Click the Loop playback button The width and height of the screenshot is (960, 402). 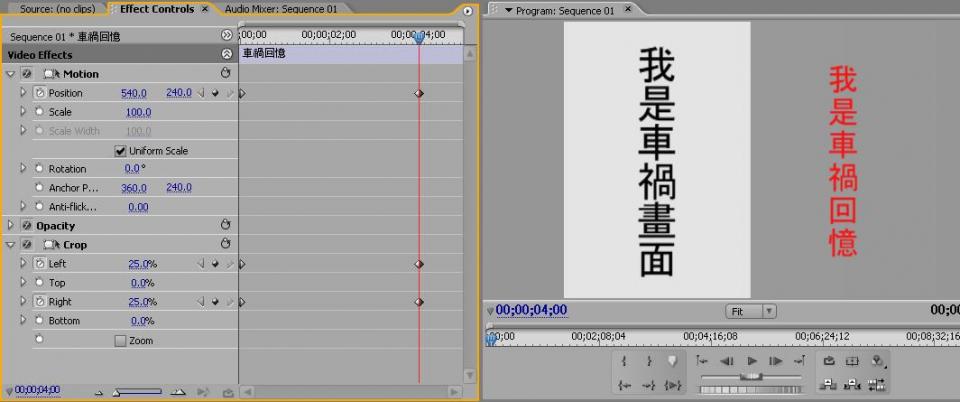tap(829, 361)
